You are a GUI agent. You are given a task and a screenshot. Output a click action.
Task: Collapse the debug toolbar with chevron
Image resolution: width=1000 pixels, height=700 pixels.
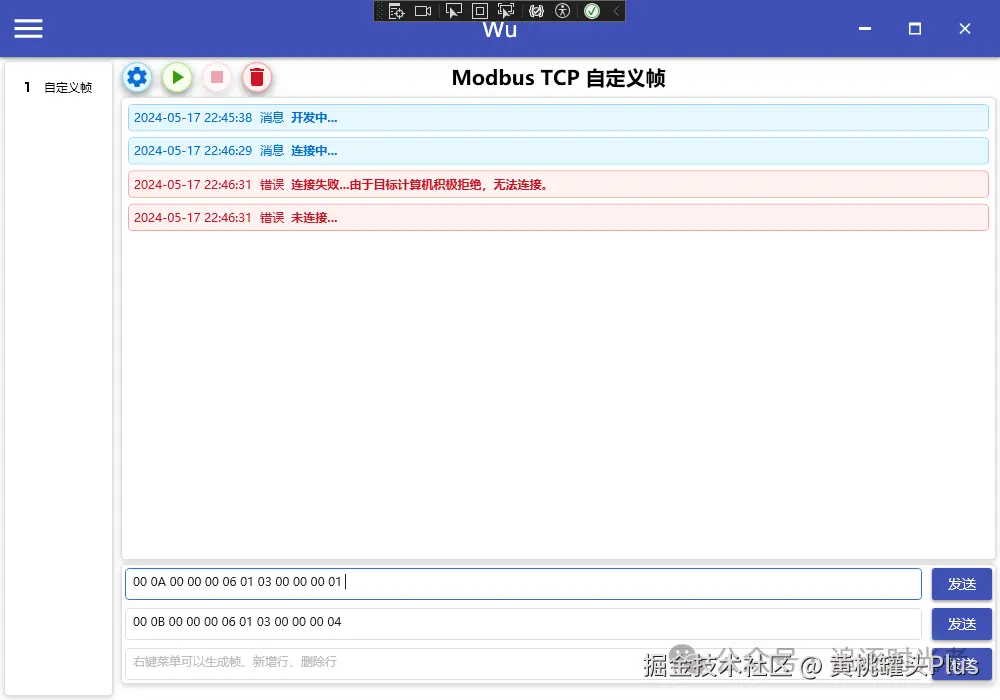pos(616,11)
